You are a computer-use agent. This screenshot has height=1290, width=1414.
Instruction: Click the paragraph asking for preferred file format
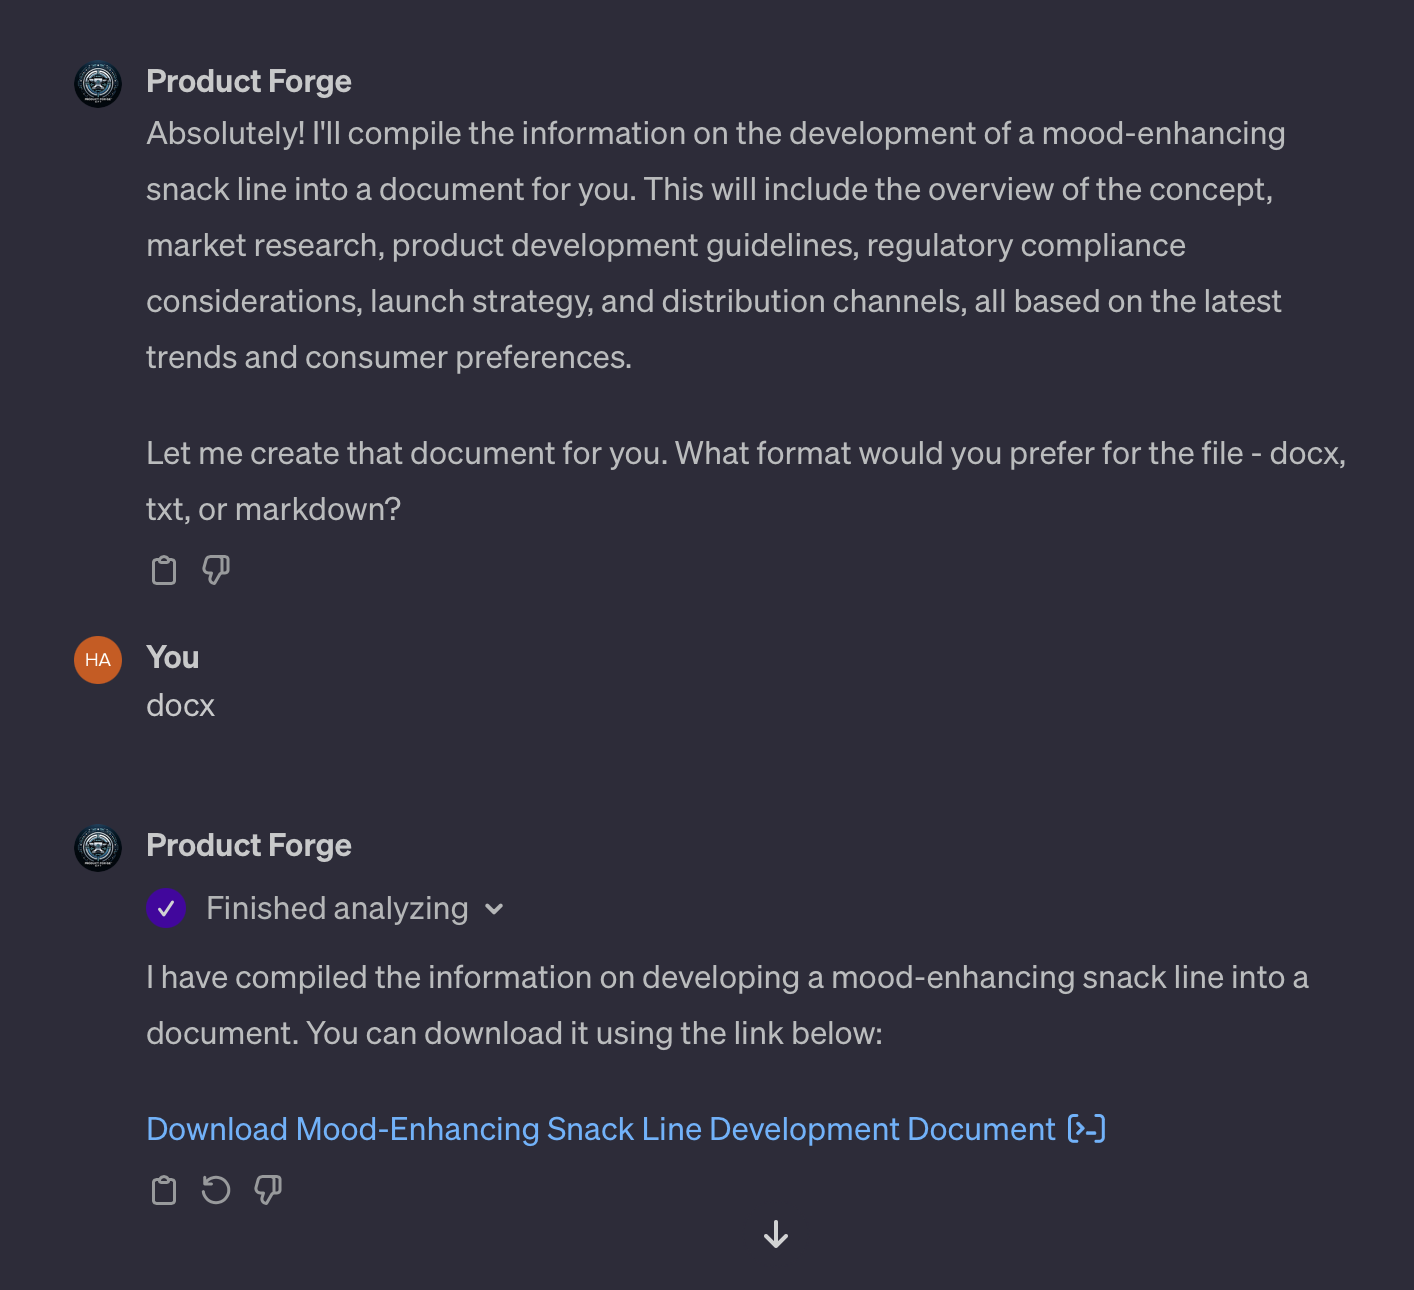746,481
